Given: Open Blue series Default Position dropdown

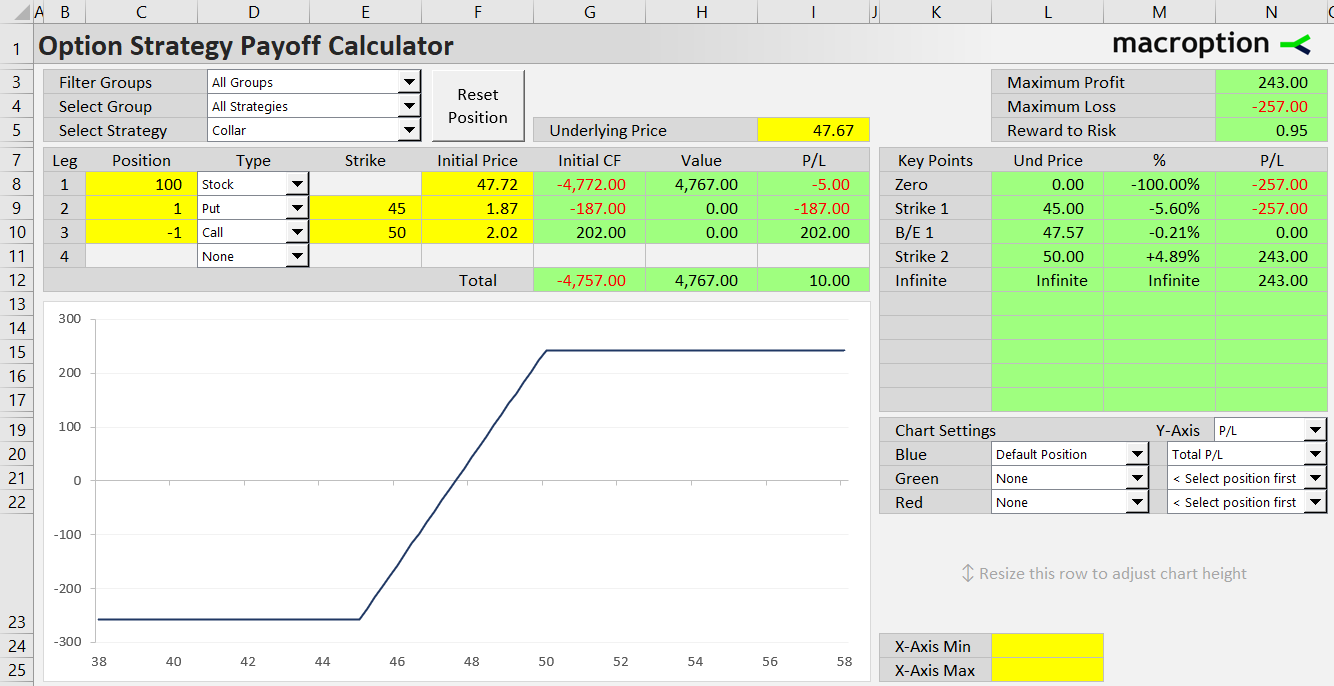Looking at the screenshot, I should [1137, 454].
